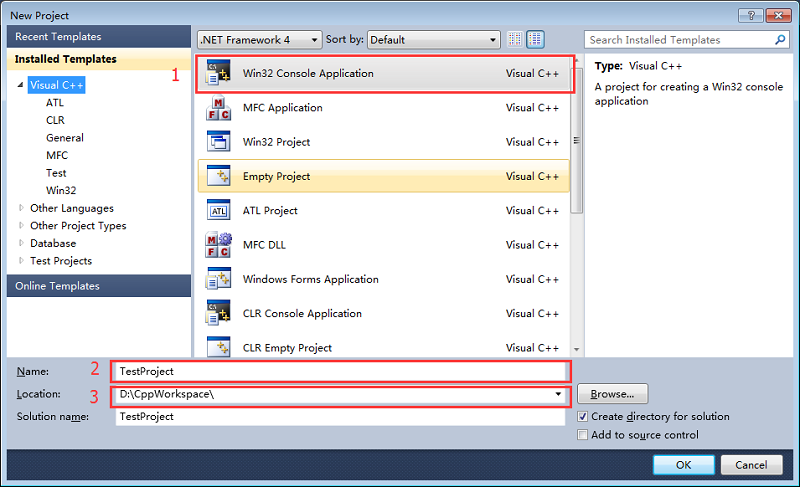Open the Sort by Default dropdown
This screenshot has width=800, height=487.
(x=433, y=40)
